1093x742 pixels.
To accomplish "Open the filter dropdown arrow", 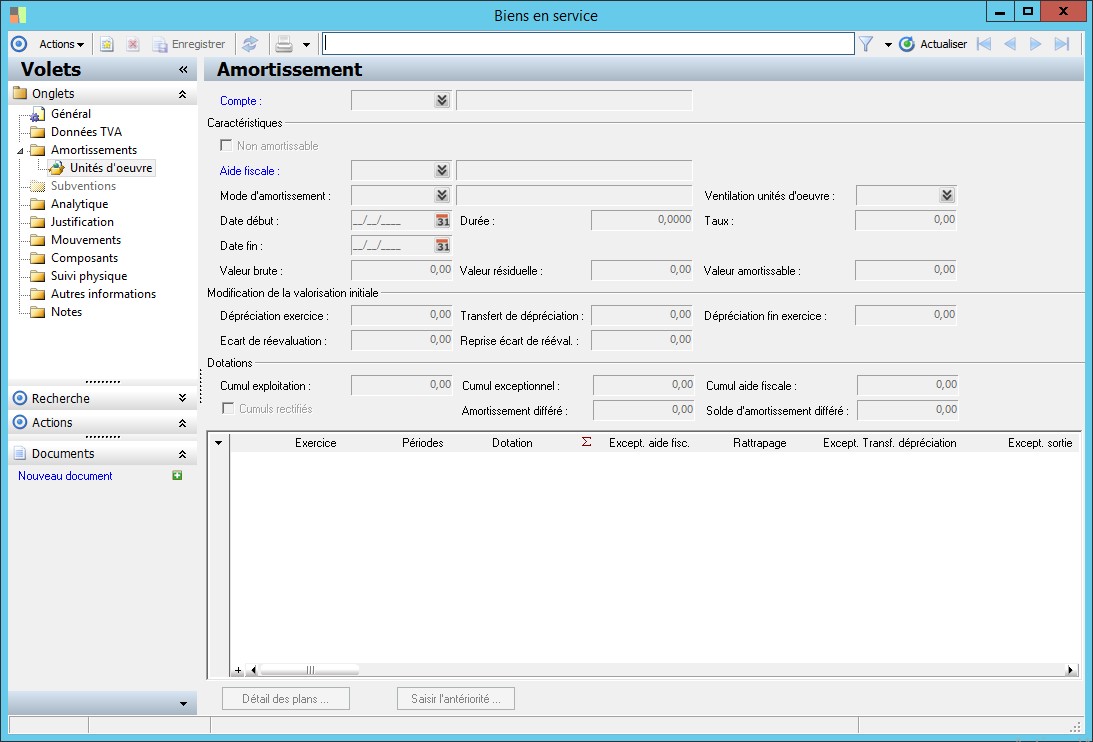I will [x=888, y=45].
